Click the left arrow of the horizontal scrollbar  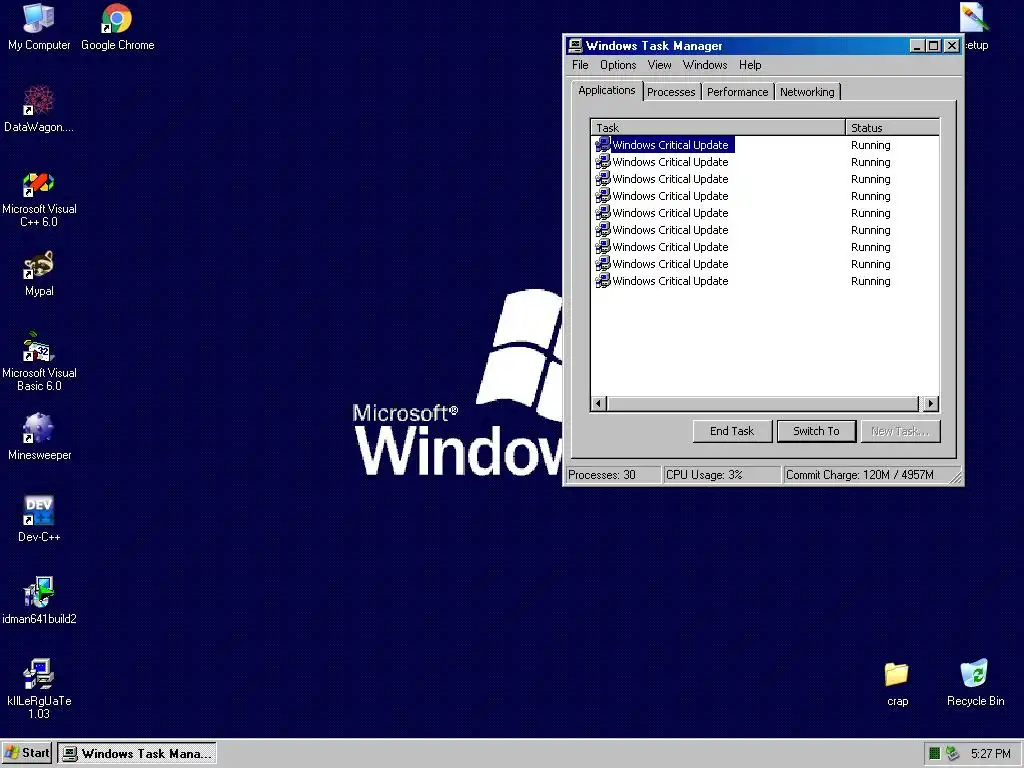598,404
